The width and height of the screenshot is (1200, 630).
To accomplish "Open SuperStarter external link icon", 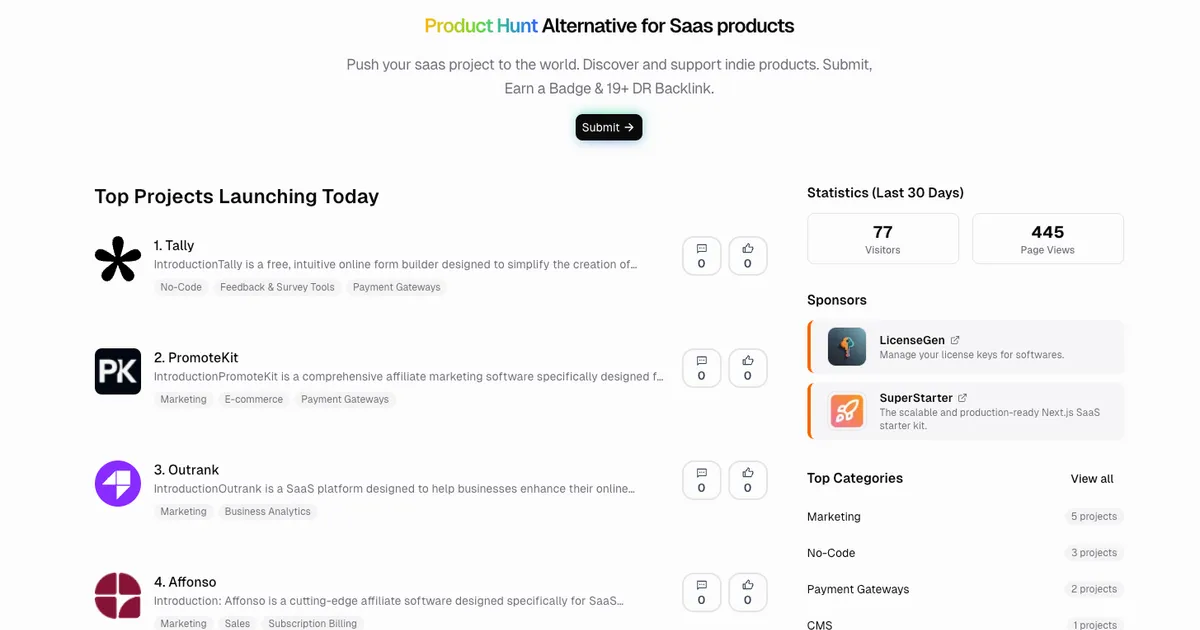I will 963,398.
